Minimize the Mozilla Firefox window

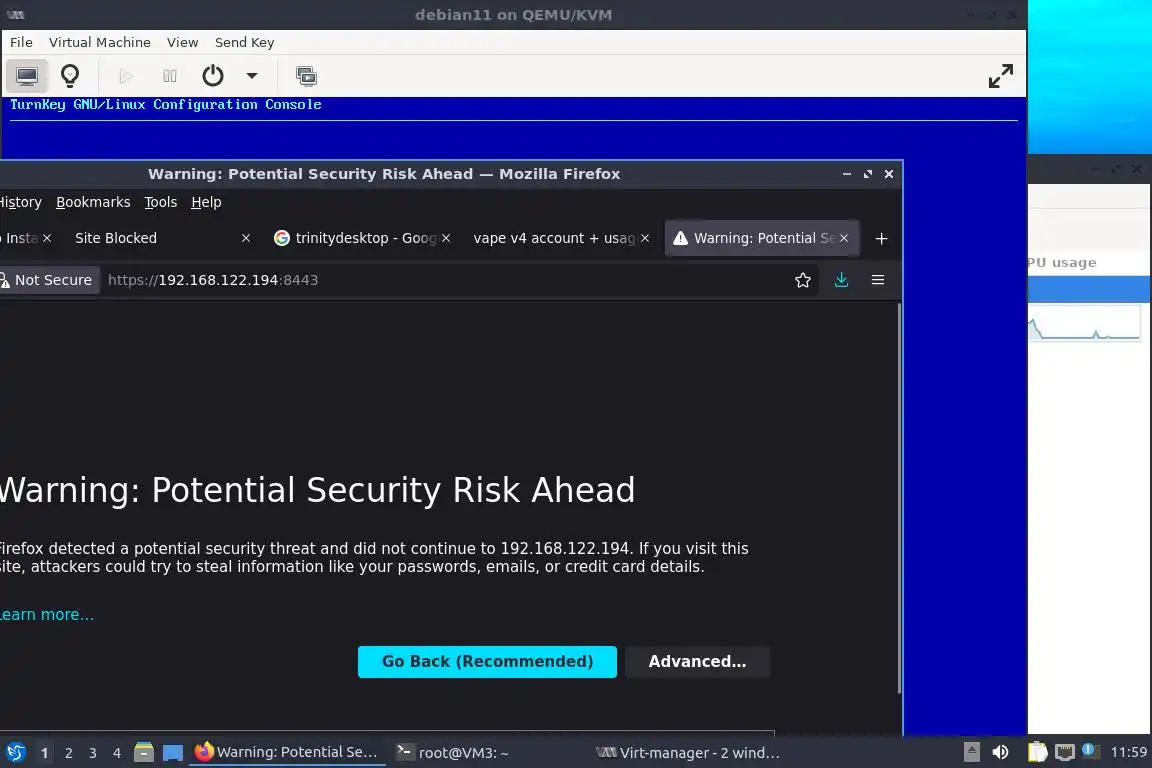coord(847,174)
